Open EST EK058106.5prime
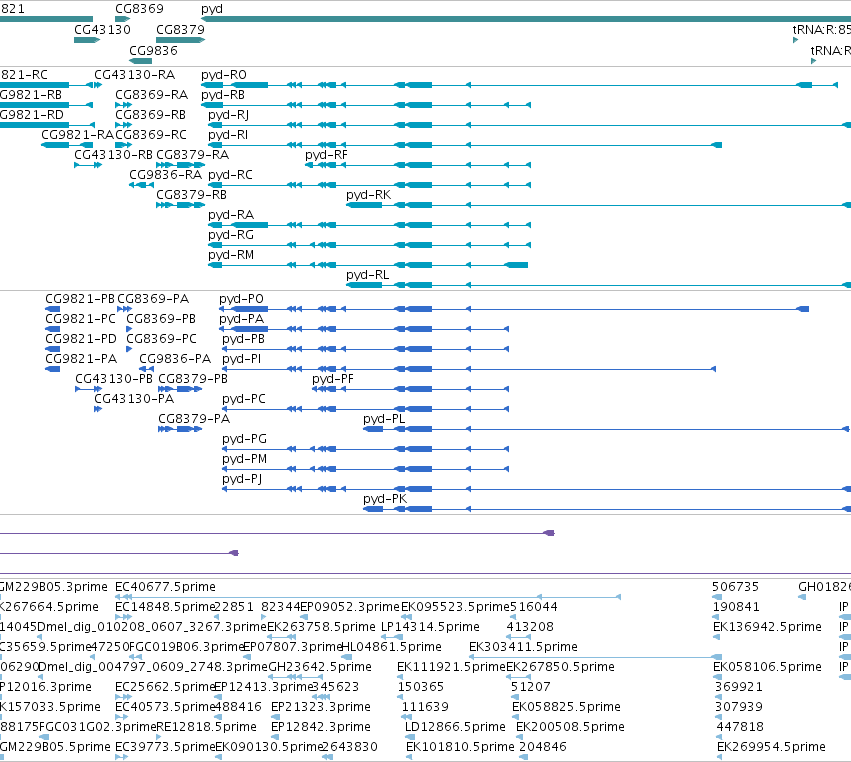This screenshot has height=762, width=851. tap(767, 667)
